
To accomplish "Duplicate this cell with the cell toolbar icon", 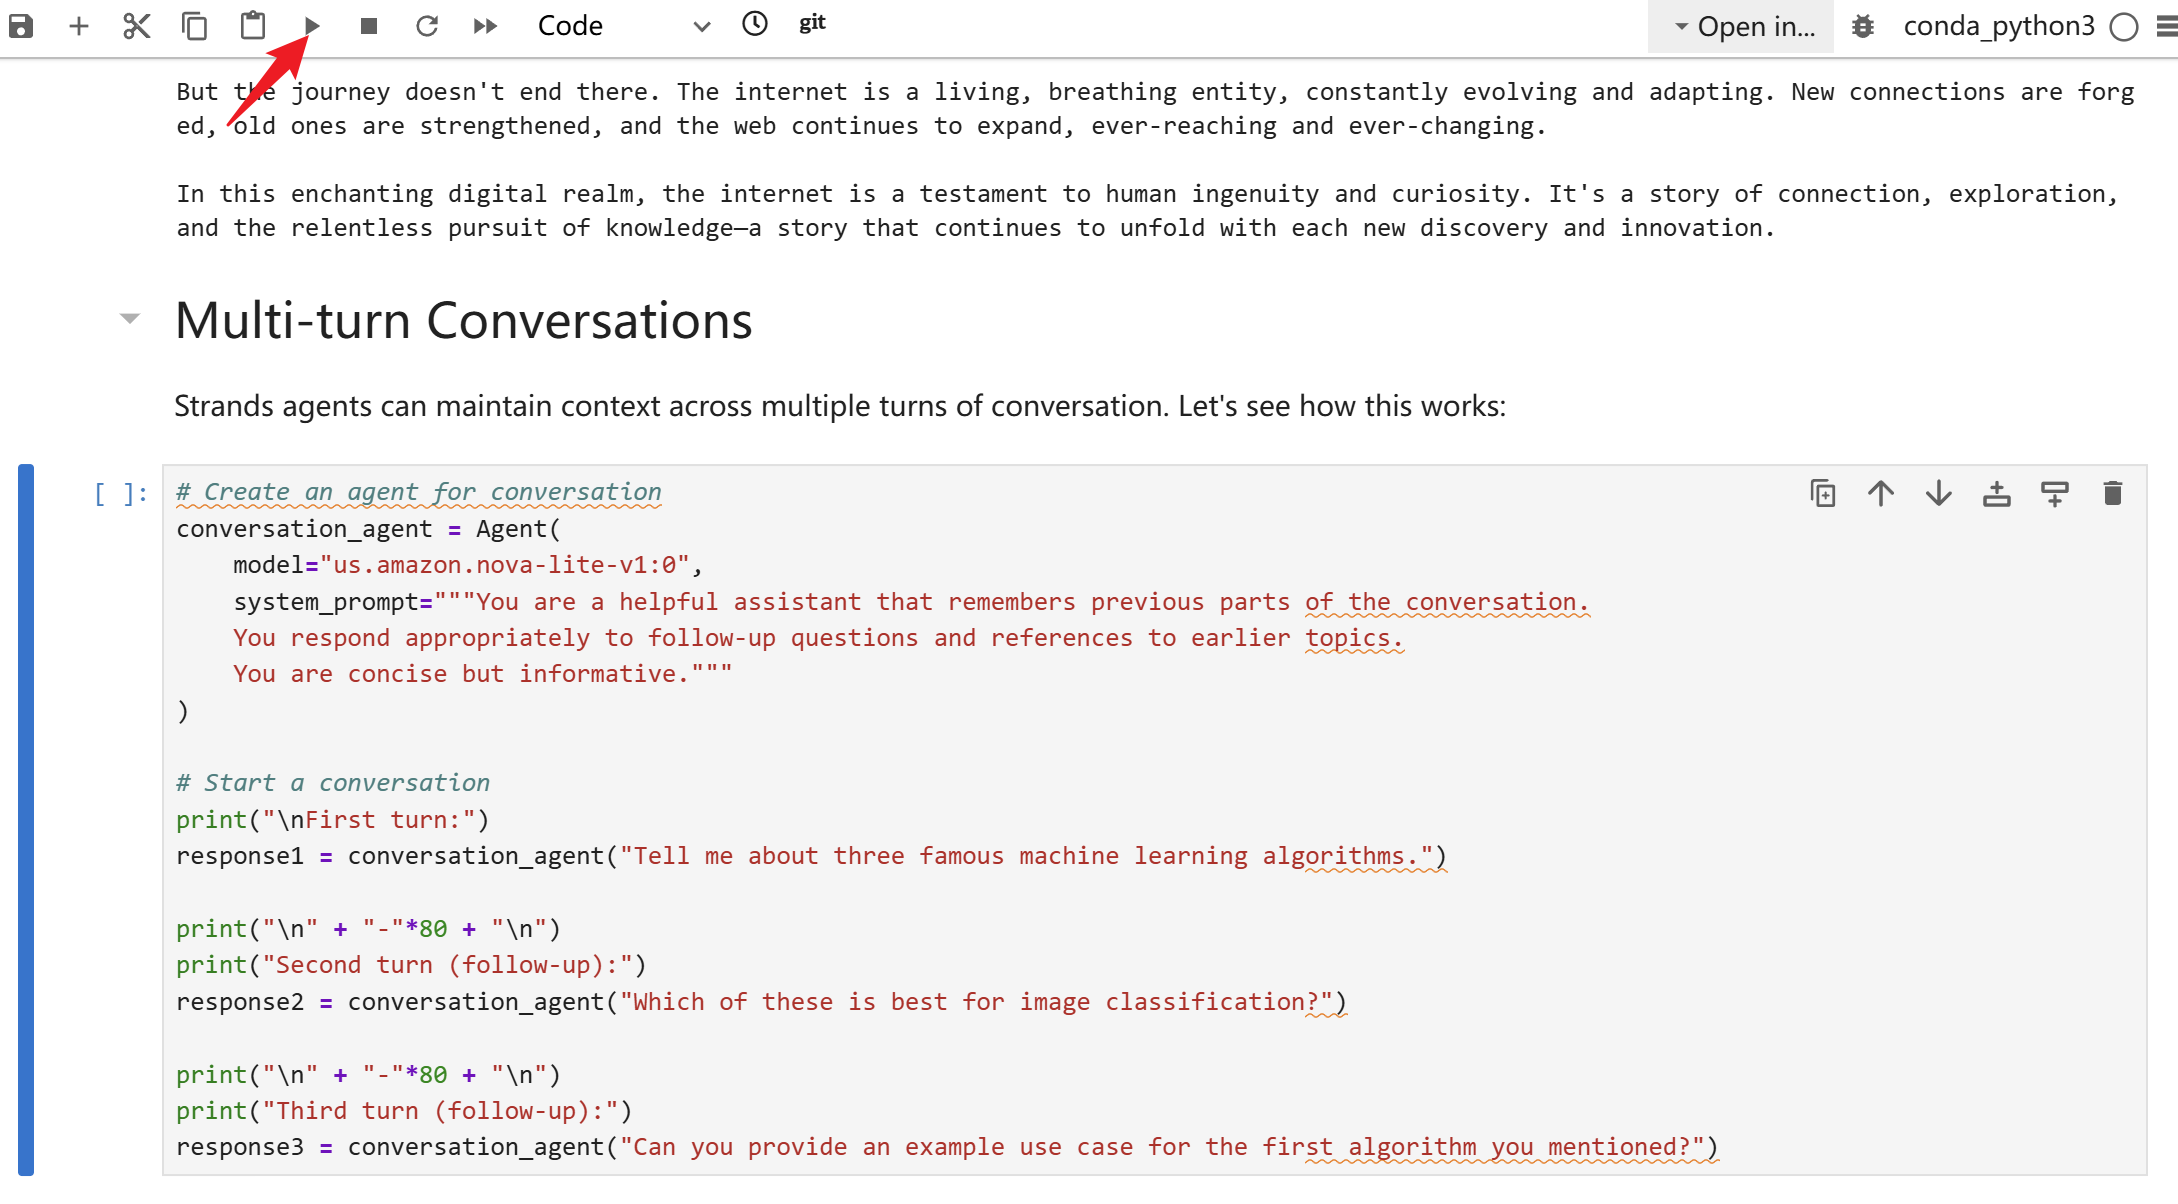I will pos(1823,493).
